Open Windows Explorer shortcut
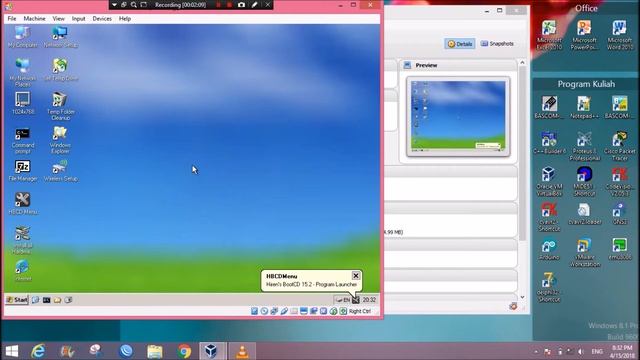 [60, 140]
